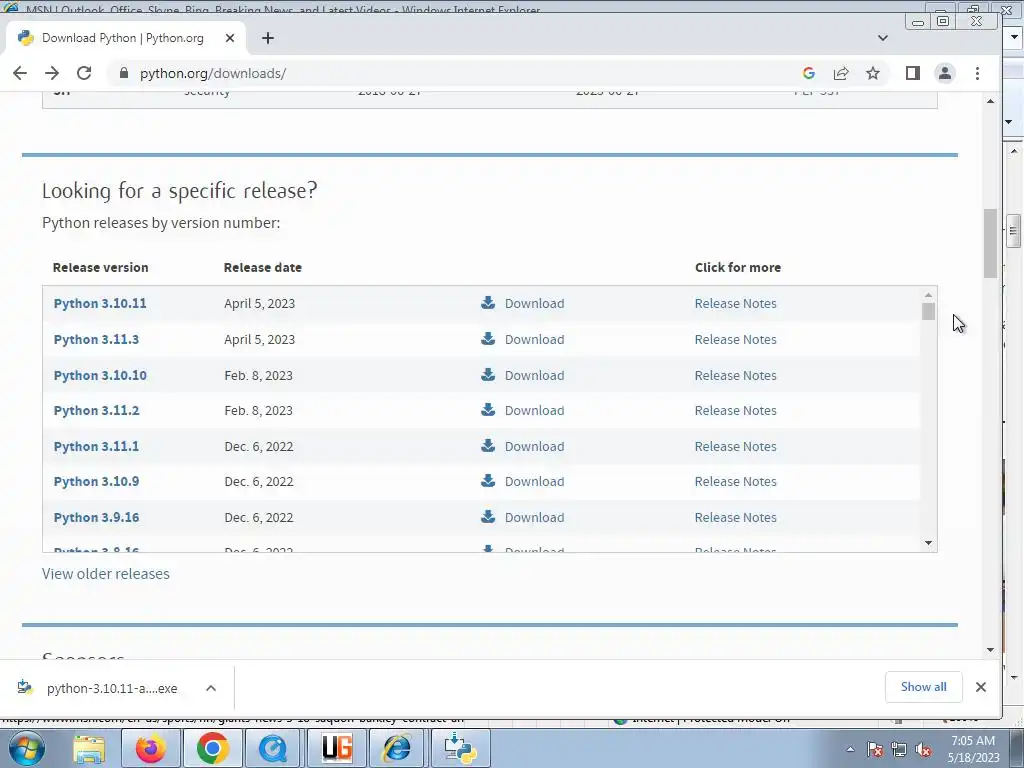Switch to Internet Explorer in the taskbar

pos(397,748)
